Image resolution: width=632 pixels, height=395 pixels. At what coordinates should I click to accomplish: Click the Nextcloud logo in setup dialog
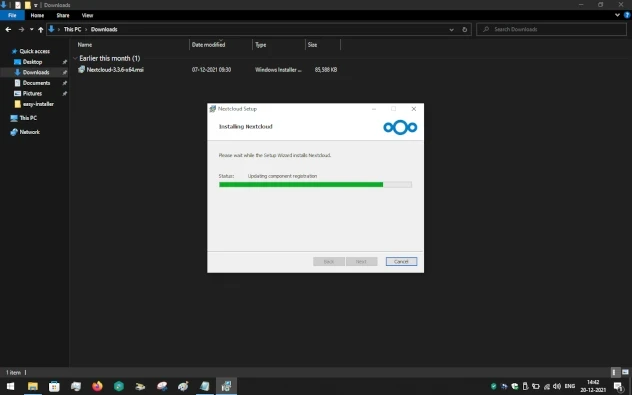400,127
